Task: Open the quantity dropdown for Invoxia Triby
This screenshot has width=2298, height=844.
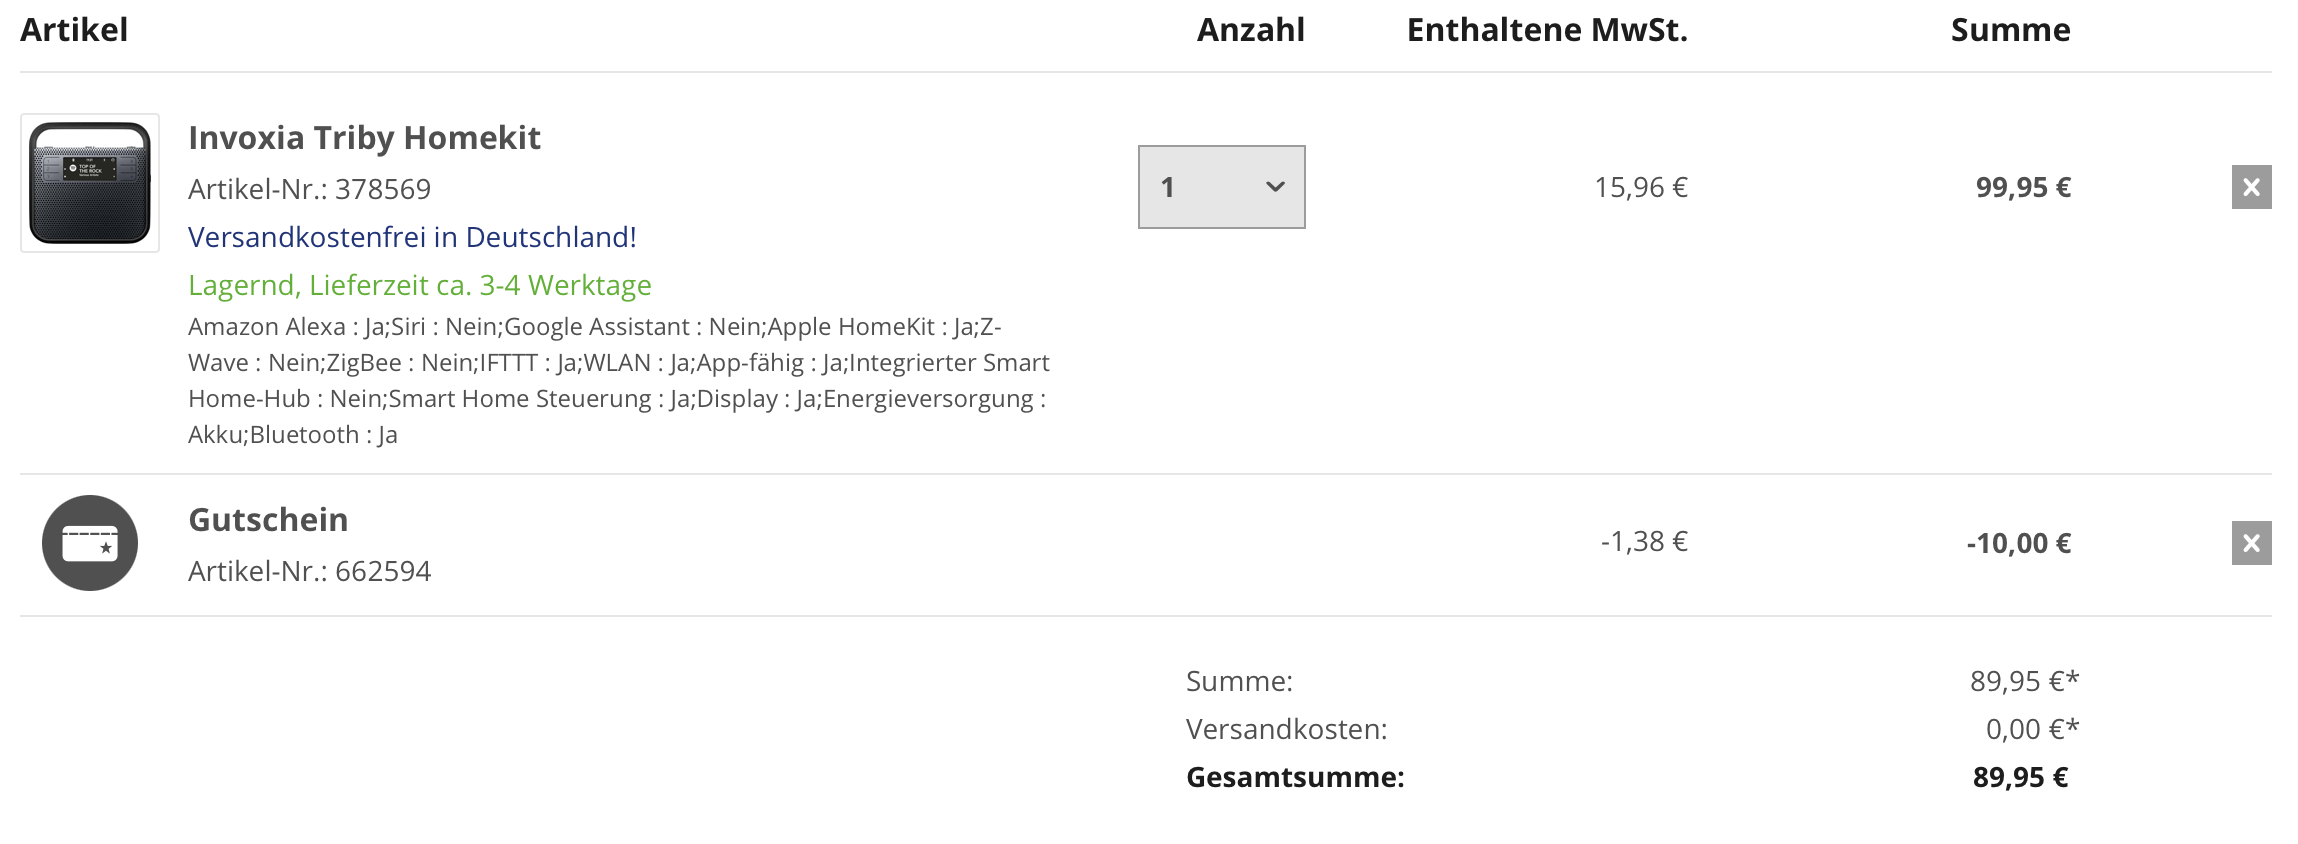Action: click(x=1221, y=187)
